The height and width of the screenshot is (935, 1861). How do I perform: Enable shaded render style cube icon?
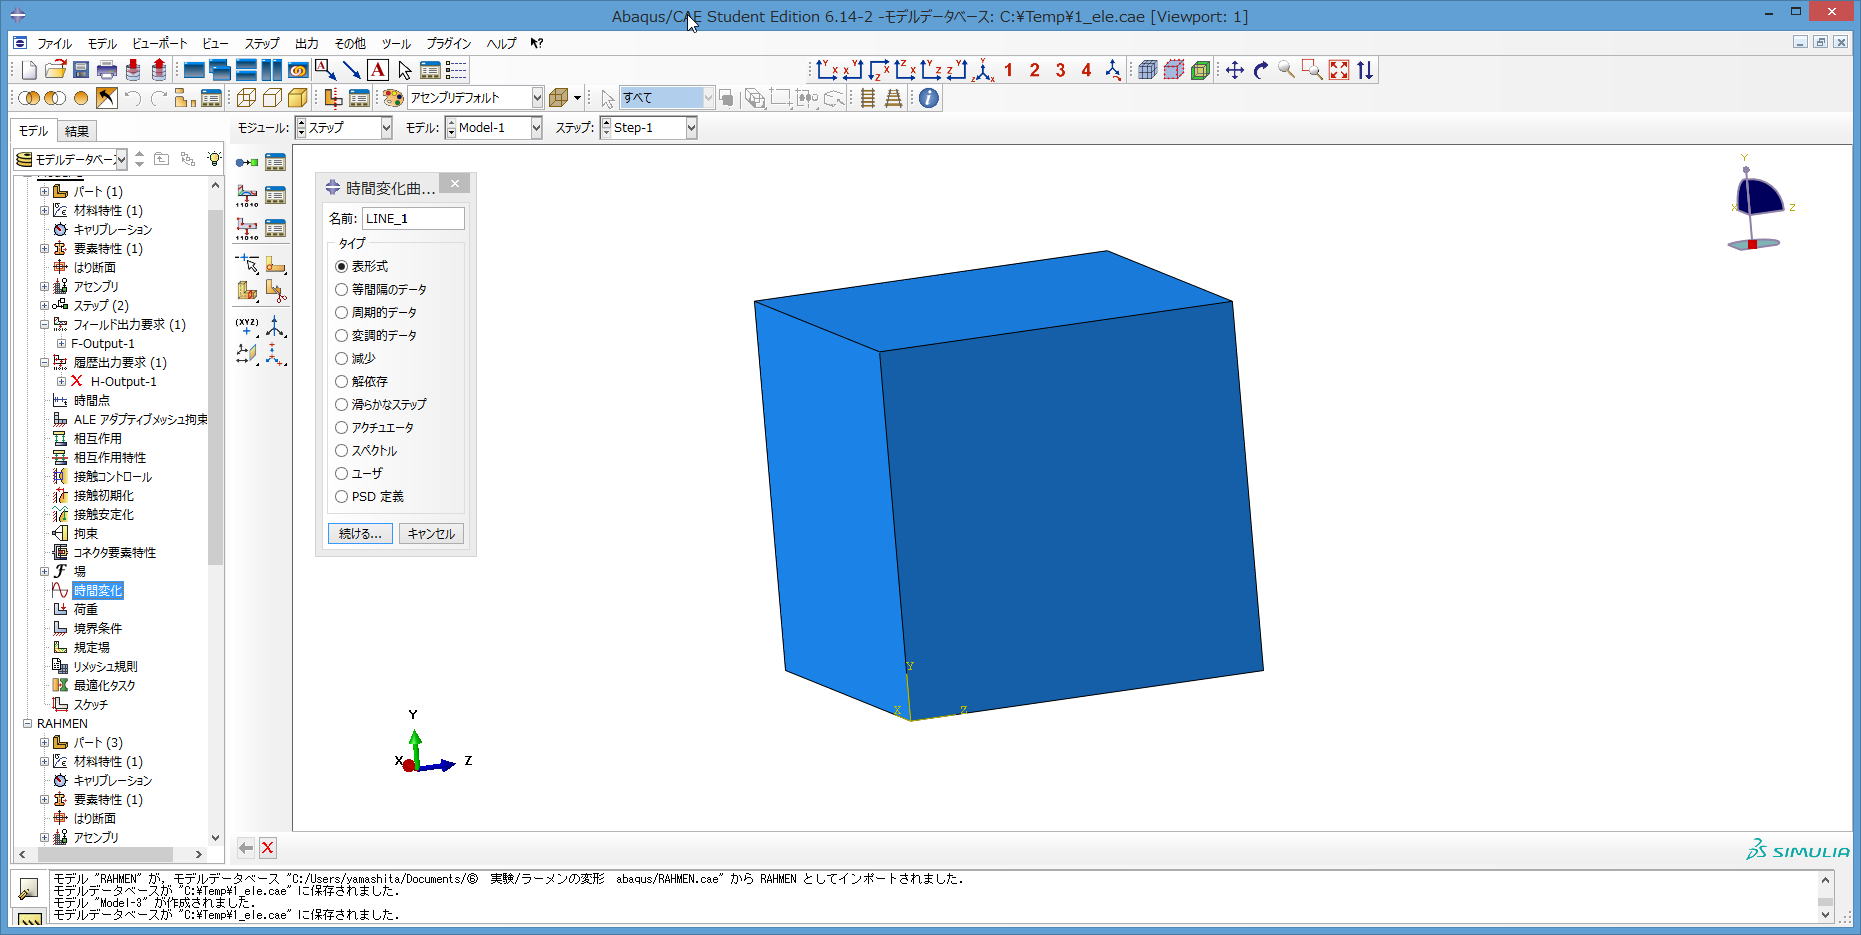(x=298, y=98)
